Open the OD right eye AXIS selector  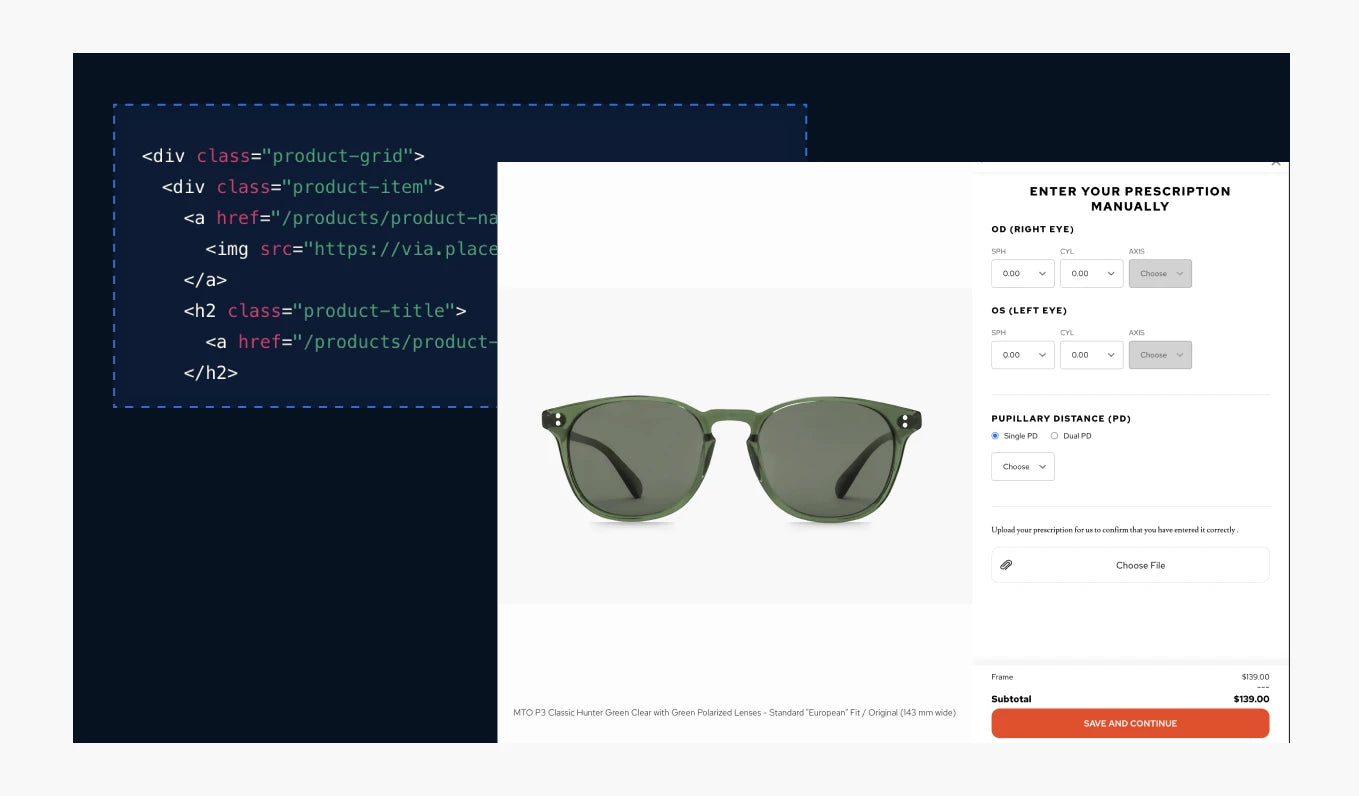click(1160, 274)
